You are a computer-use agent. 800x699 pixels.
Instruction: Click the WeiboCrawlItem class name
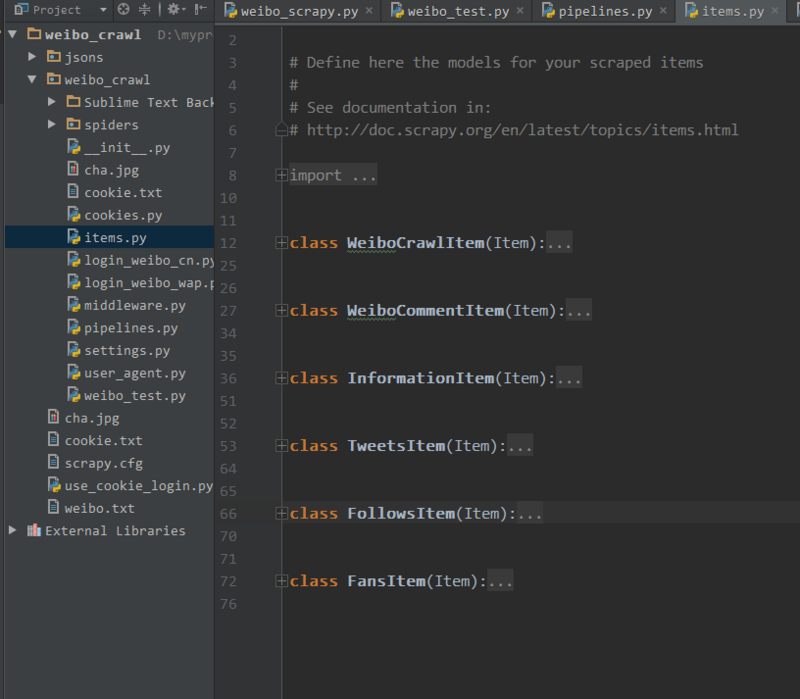click(416, 243)
